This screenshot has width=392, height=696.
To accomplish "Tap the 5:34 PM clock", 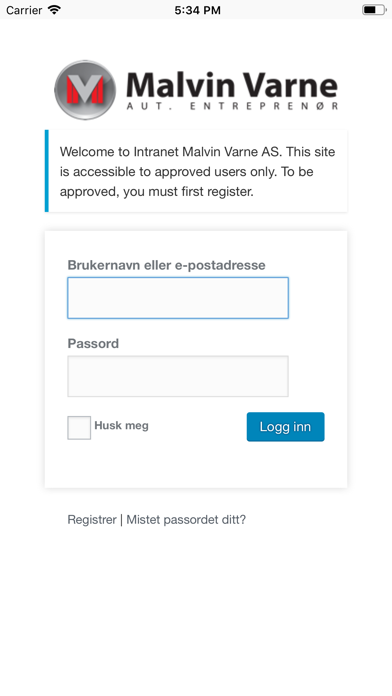I will click(x=197, y=10).
